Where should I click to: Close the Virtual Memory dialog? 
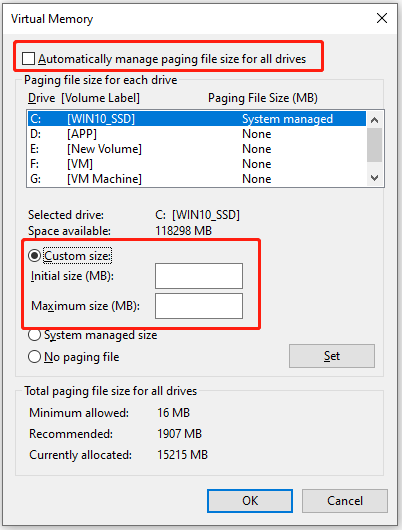[382, 18]
